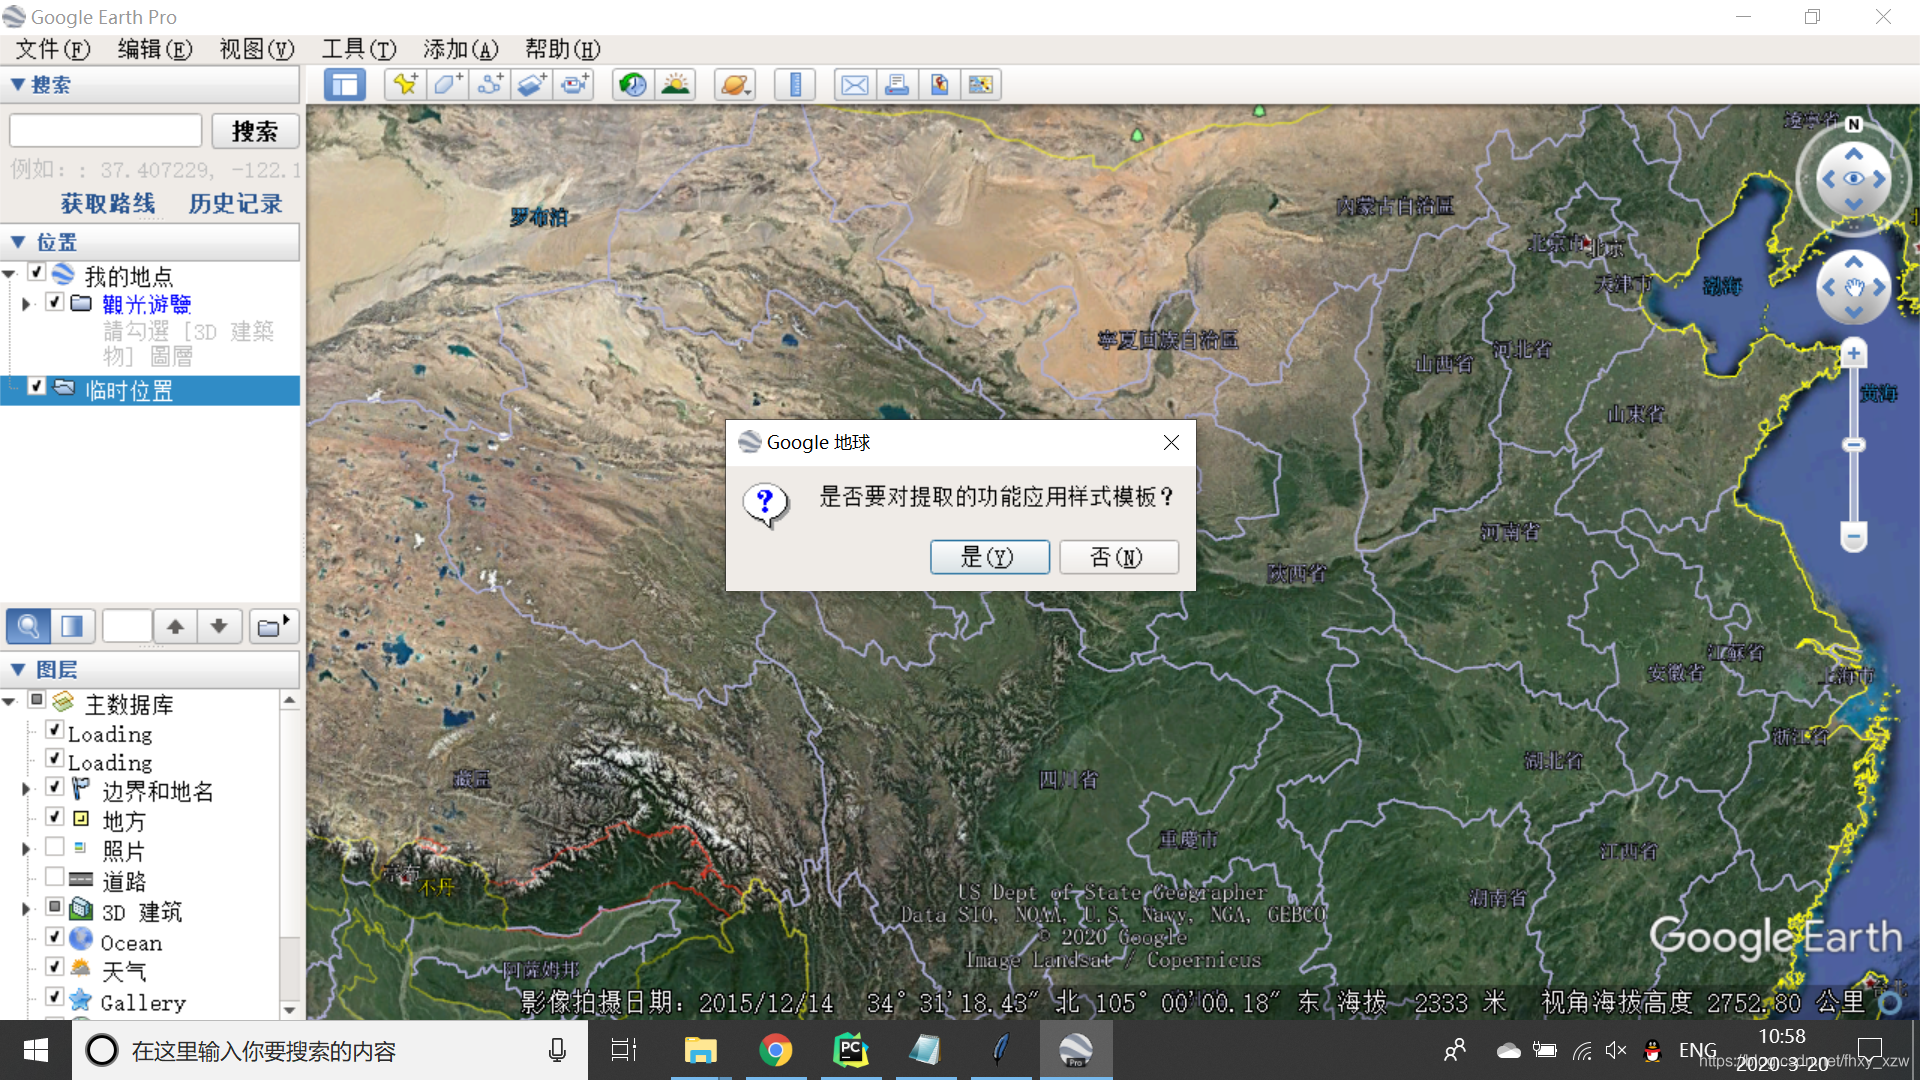Image resolution: width=1920 pixels, height=1080 pixels.
Task: Expand the 边界和地名 layer
Action: [x=26, y=790]
